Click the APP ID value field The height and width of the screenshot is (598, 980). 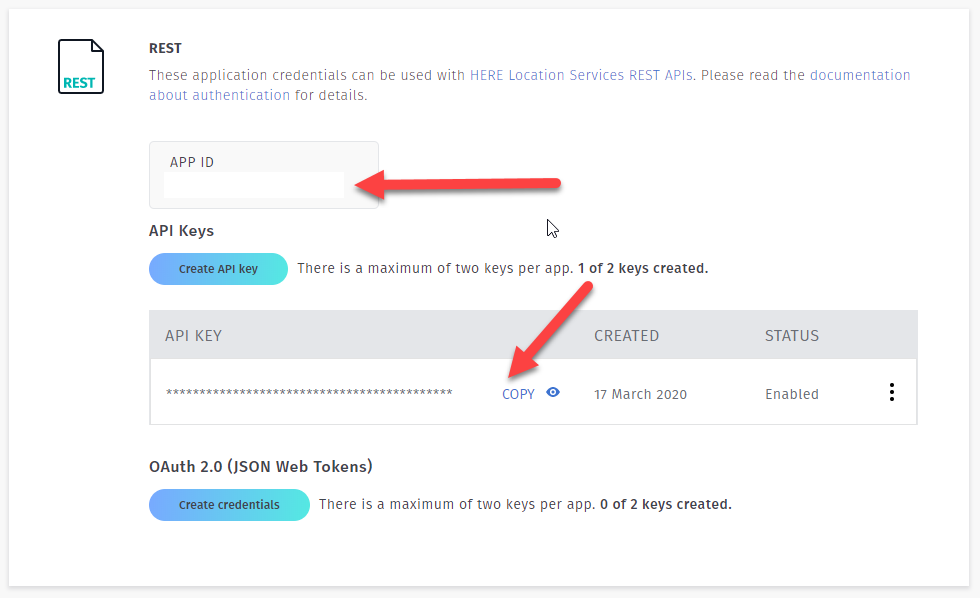(x=254, y=185)
